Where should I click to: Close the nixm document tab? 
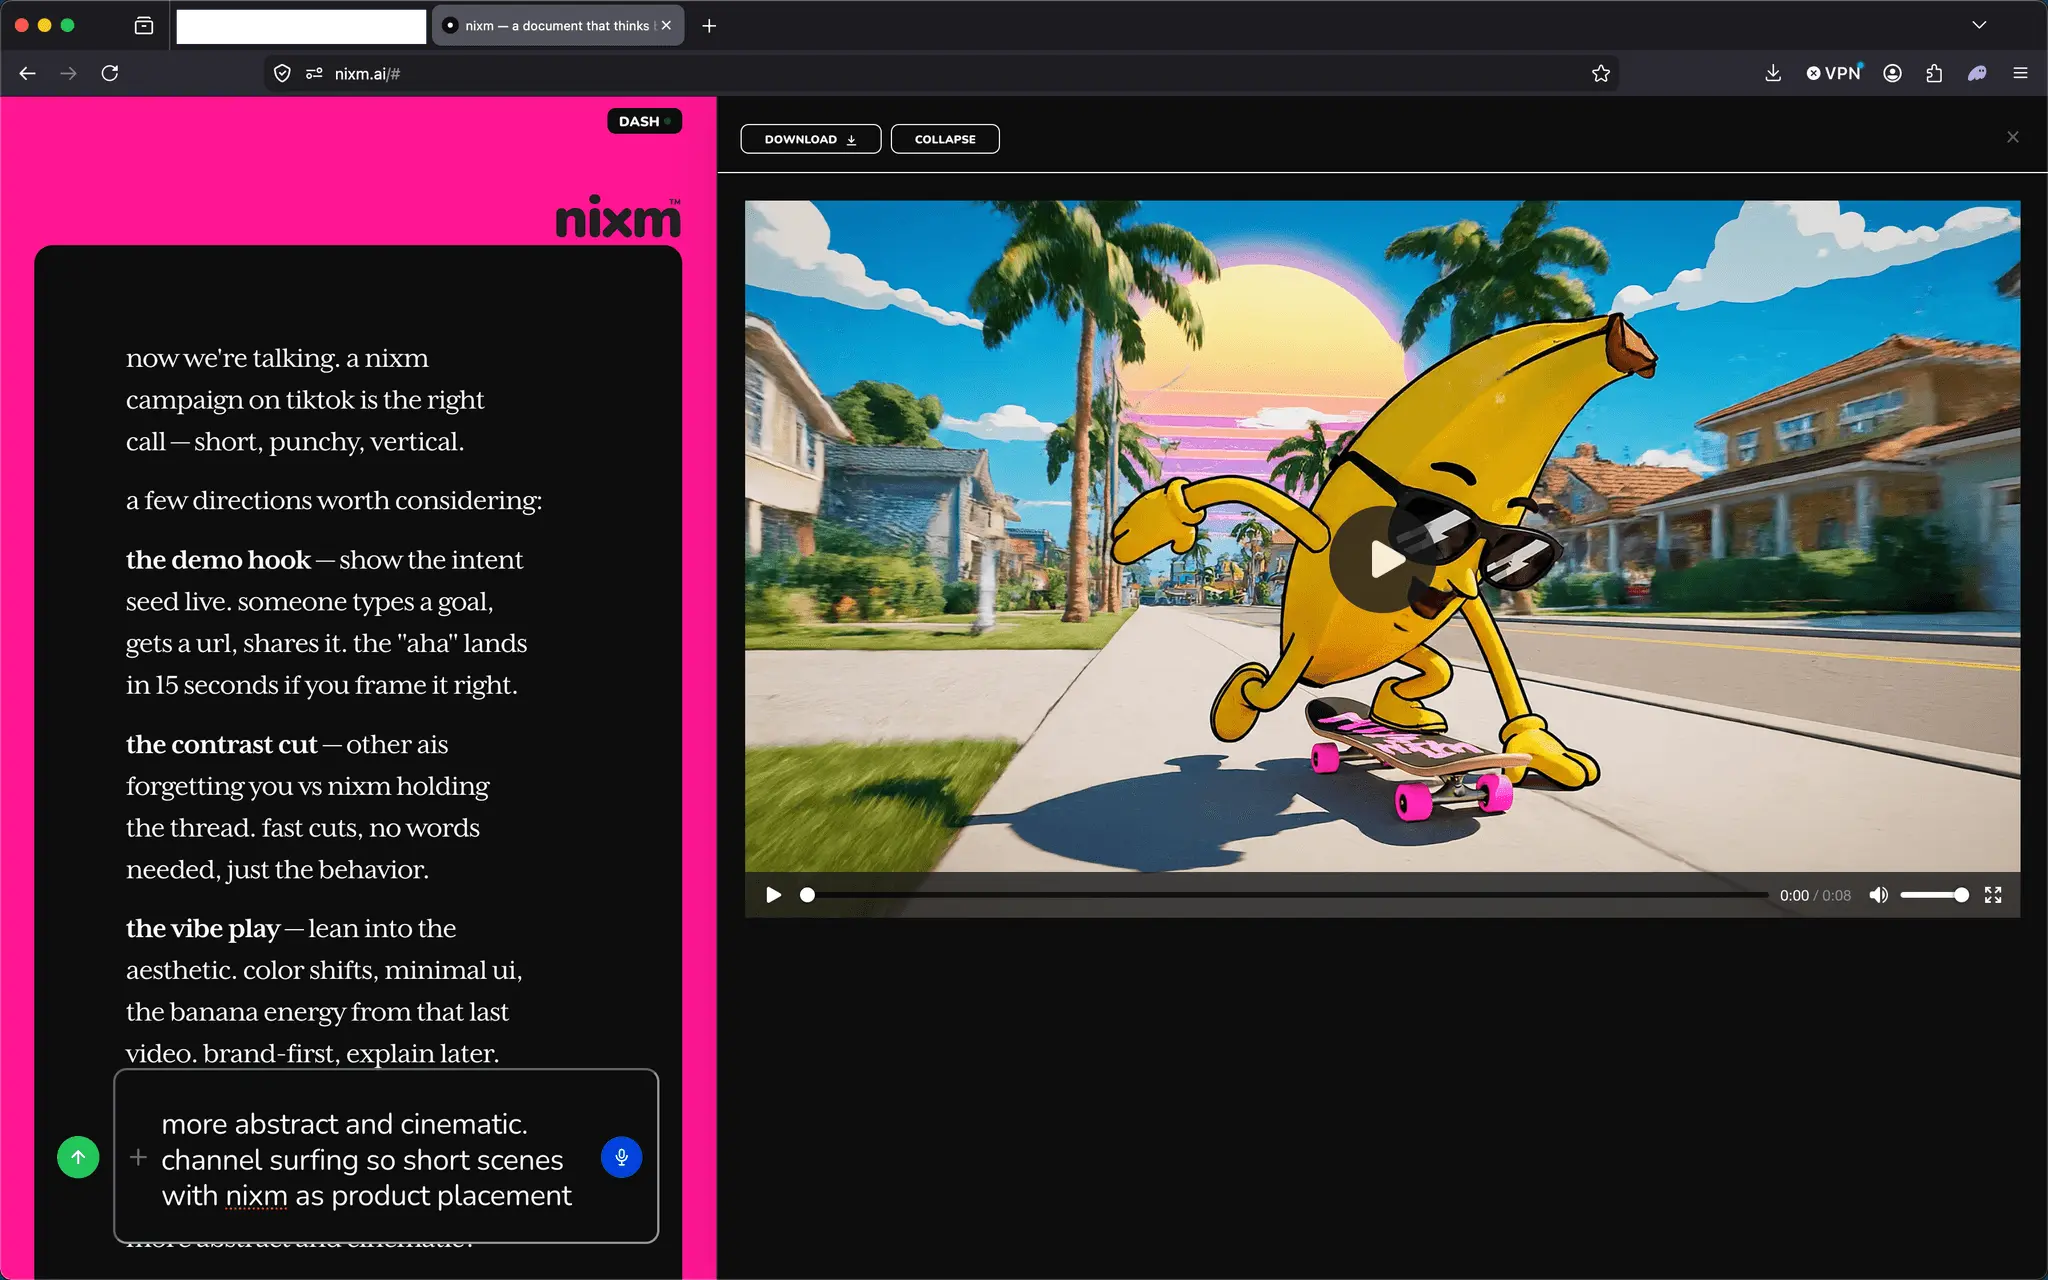pyautogui.click(x=666, y=25)
